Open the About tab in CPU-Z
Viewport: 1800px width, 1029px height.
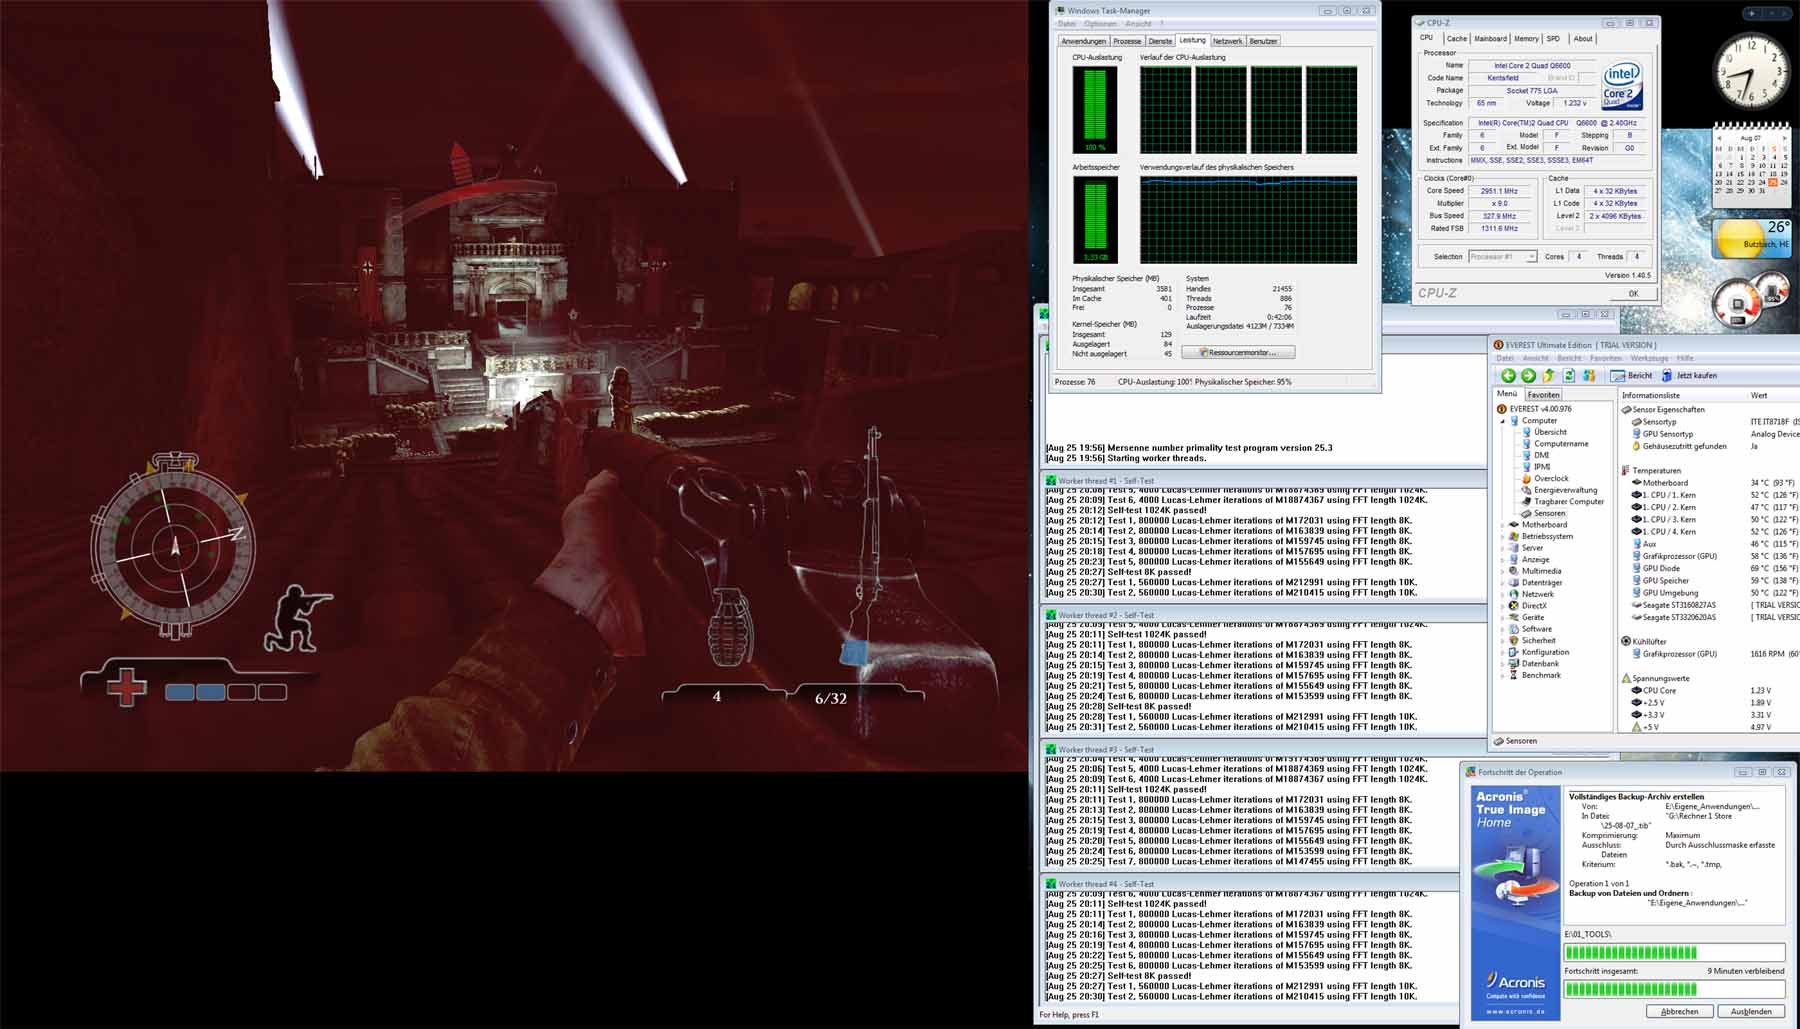coord(1583,39)
